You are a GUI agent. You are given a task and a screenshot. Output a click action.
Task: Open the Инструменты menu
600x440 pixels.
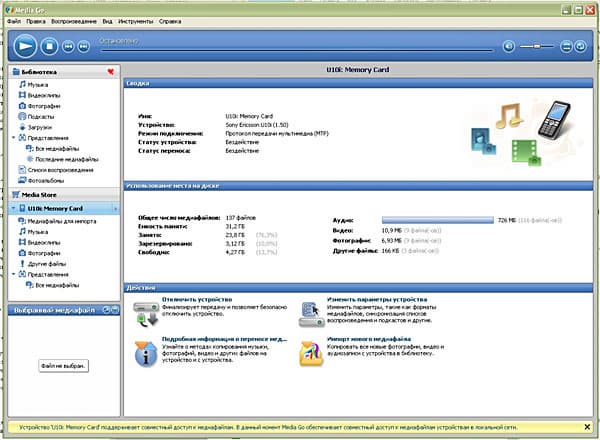135,21
